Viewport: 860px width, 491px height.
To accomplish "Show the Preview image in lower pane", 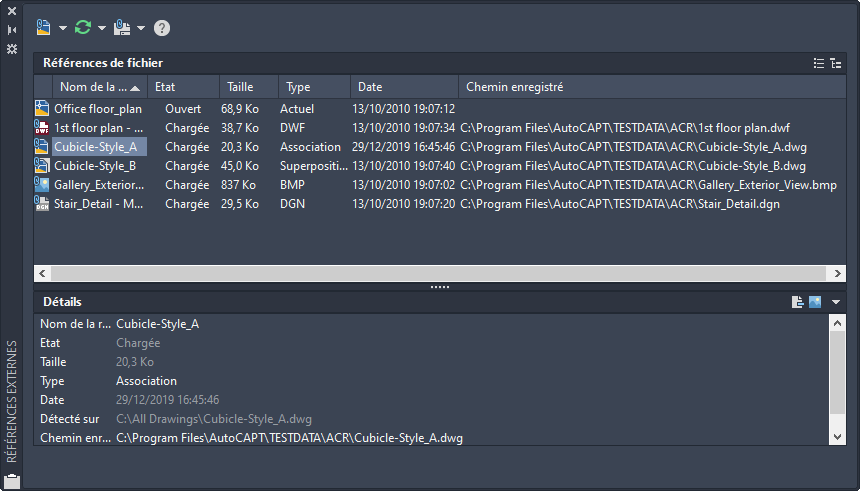I will click(x=815, y=301).
